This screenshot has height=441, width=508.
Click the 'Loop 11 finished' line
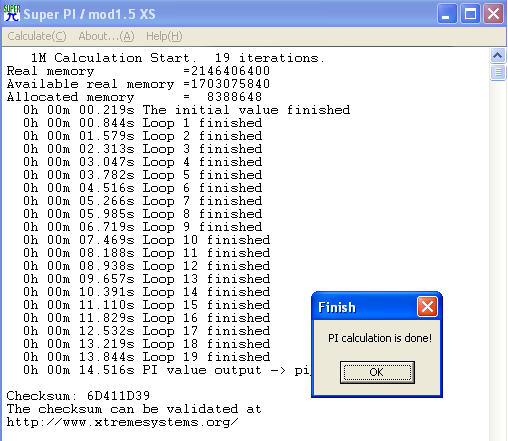tap(146, 253)
